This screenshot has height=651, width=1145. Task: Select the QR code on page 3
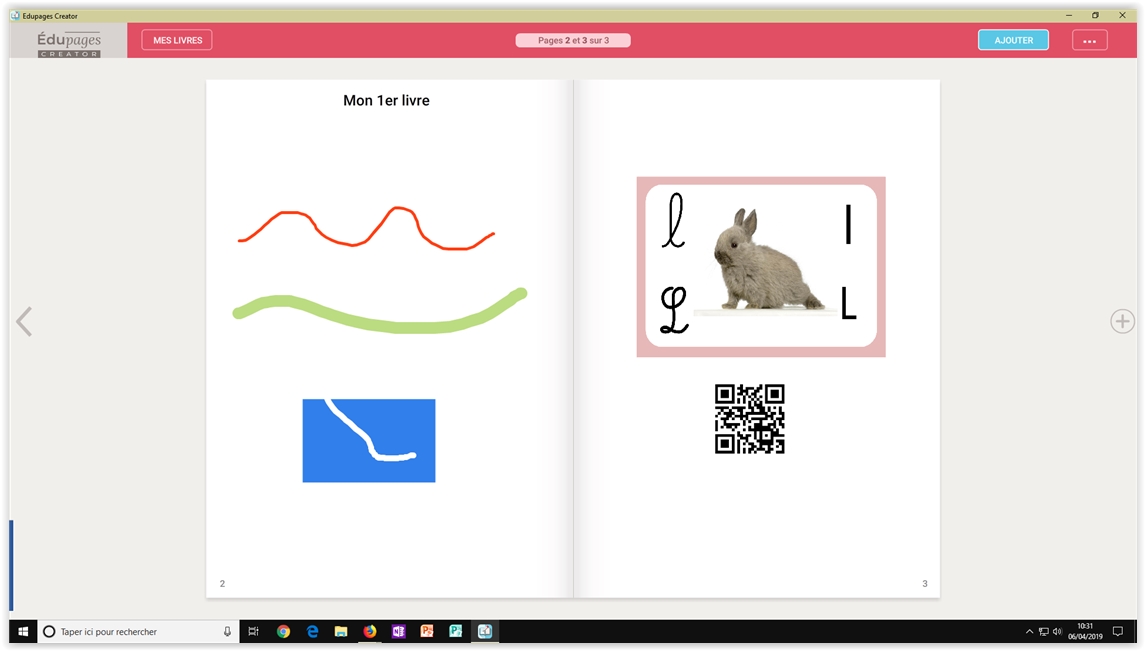tap(749, 419)
